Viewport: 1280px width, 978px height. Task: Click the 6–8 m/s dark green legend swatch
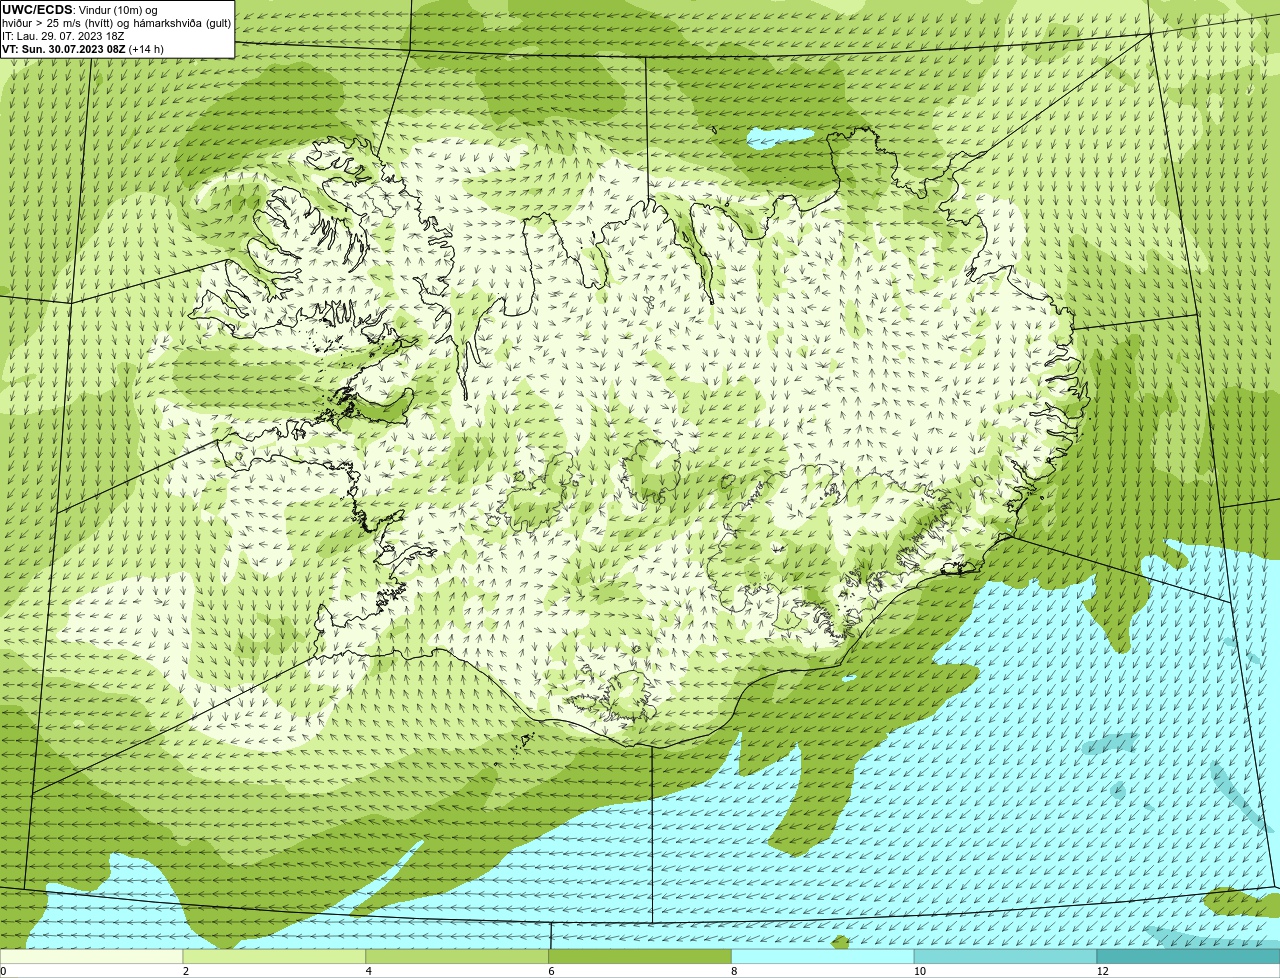tap(641, 957)
